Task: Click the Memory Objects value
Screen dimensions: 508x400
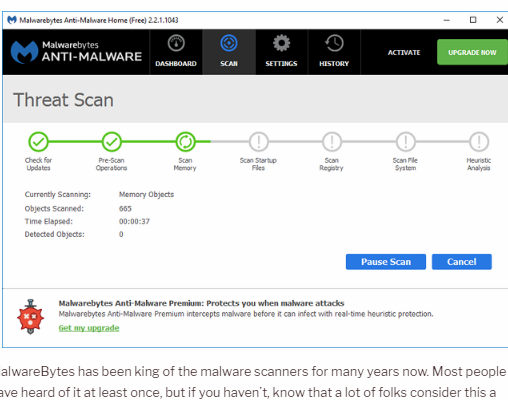Action: pos(146,194)
